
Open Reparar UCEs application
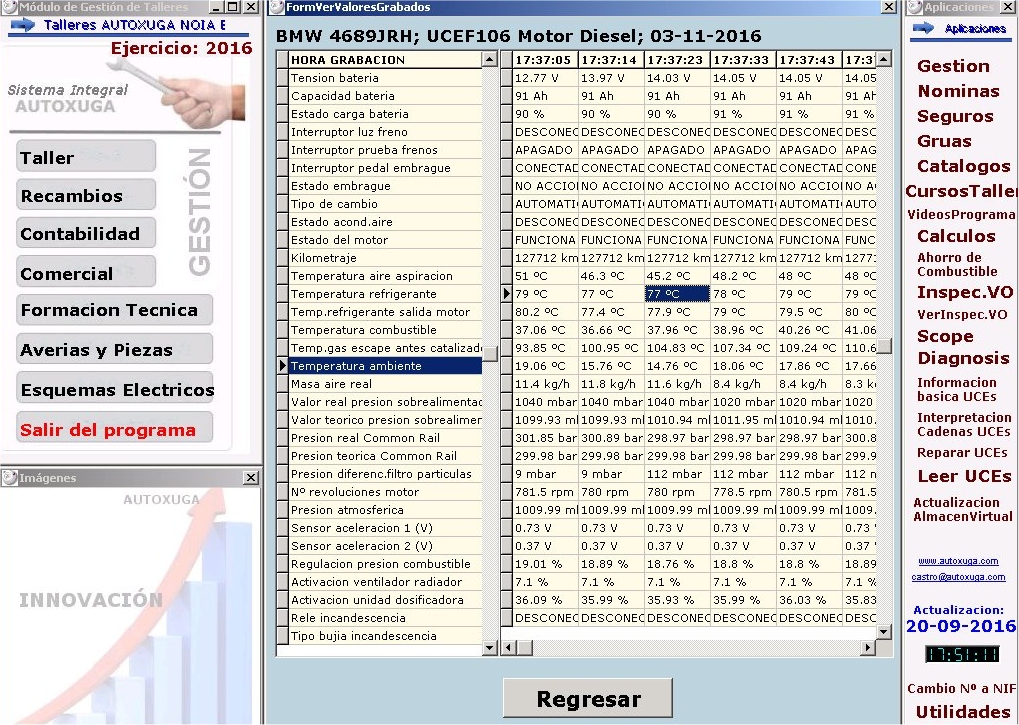[x=962, y=453]
